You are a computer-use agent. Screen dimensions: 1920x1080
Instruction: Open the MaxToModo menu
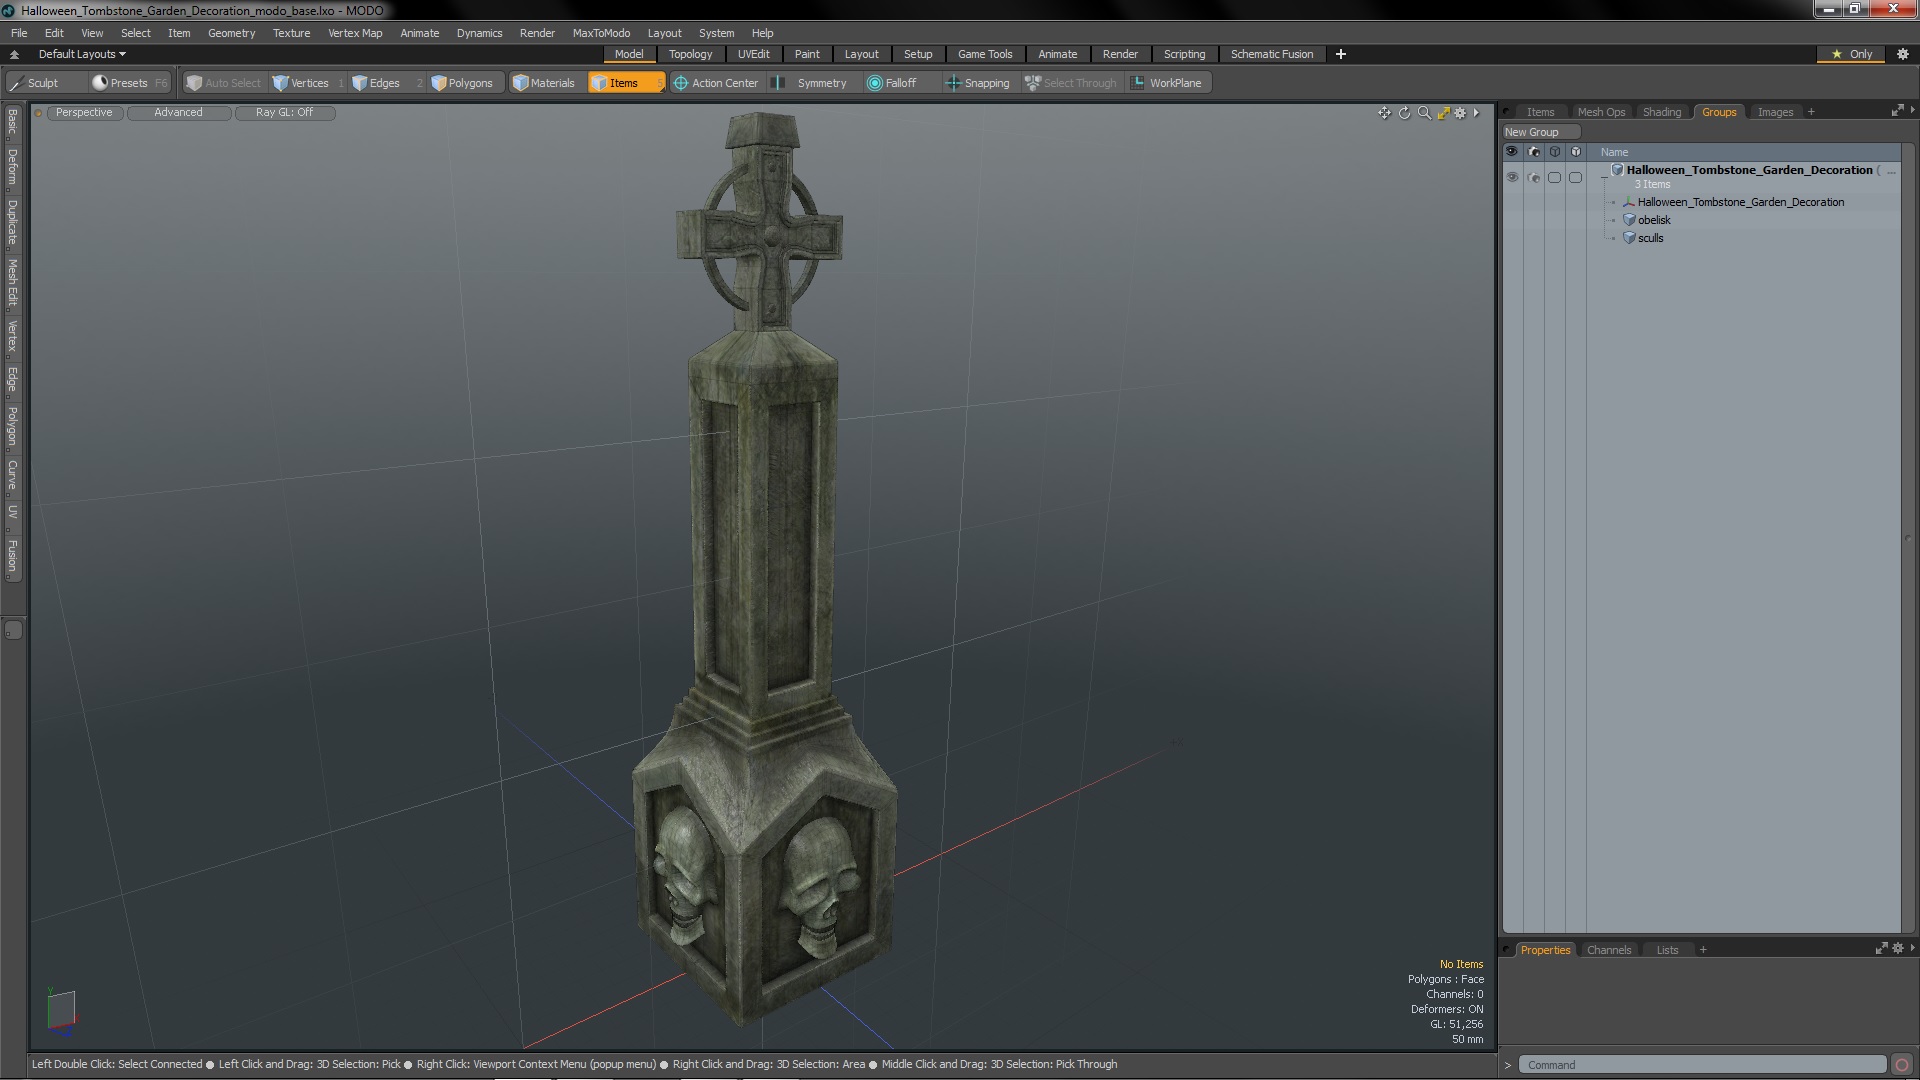[x=601, y=33]
